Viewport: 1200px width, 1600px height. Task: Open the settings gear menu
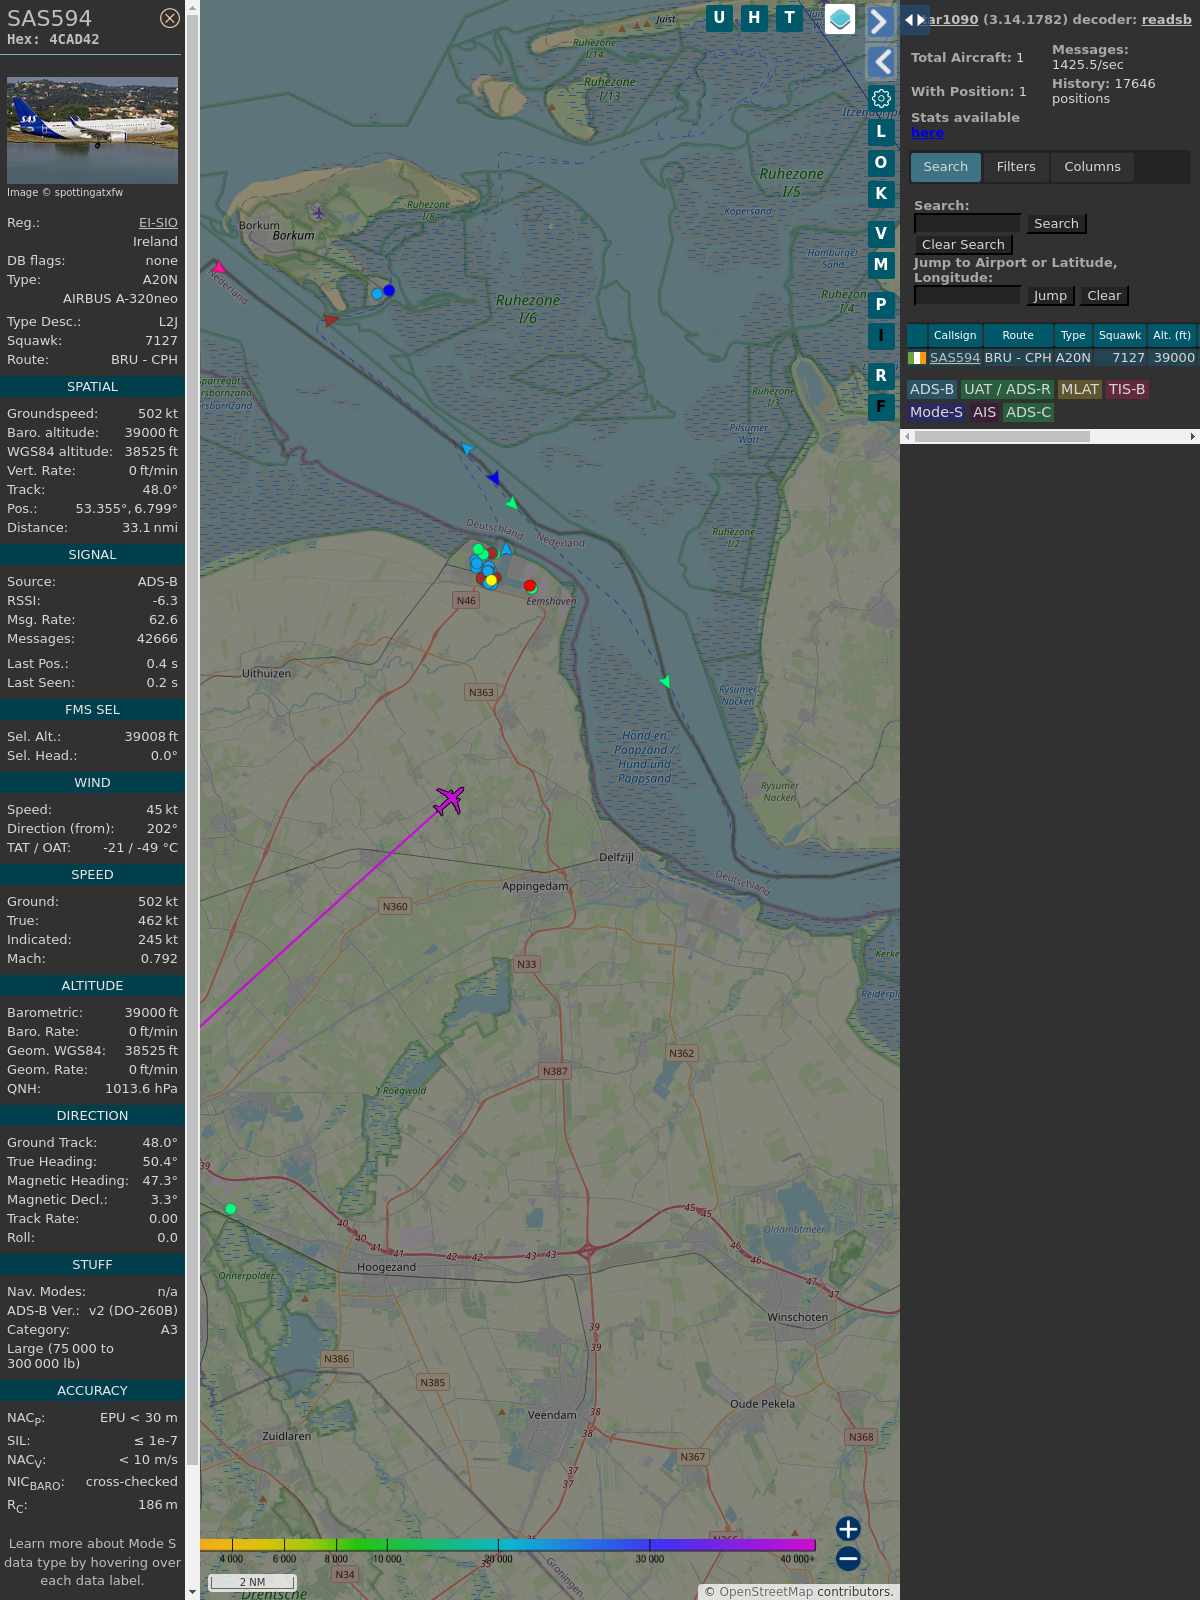point(881,99)
